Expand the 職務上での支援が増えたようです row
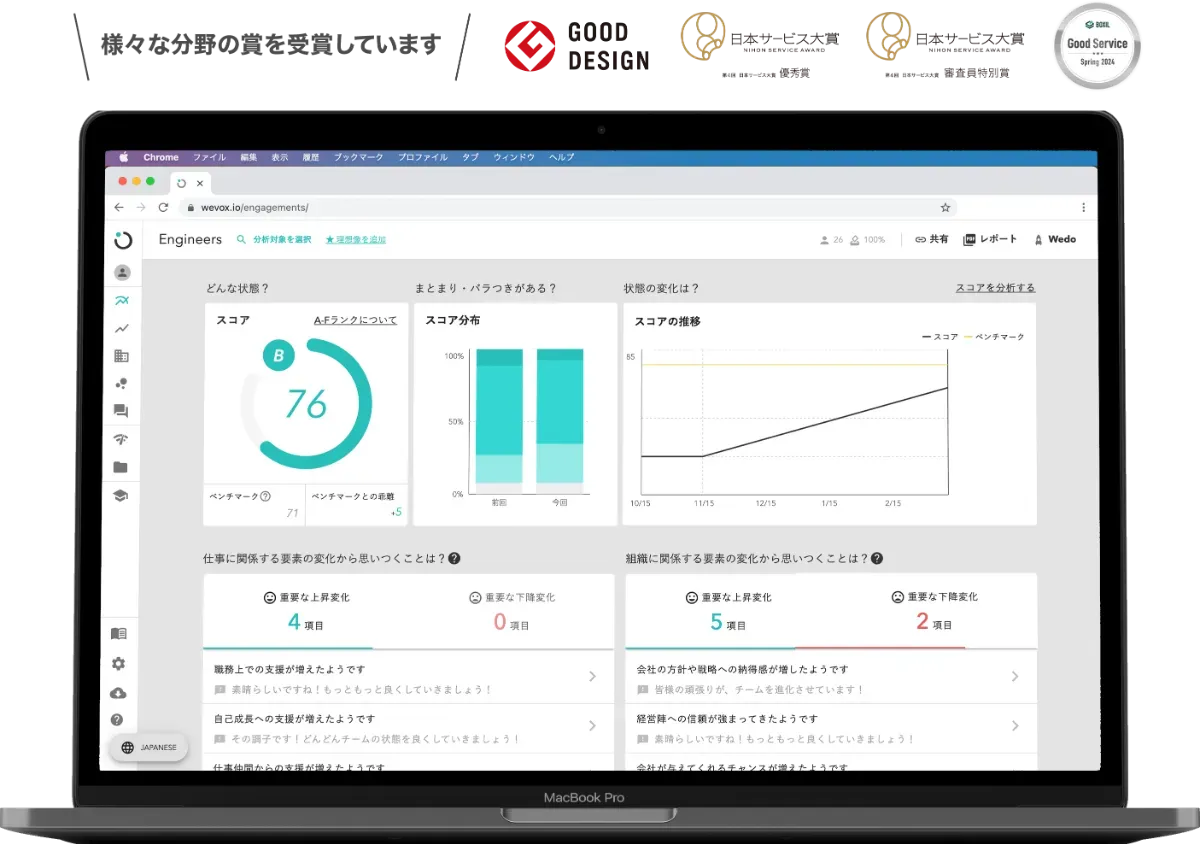The height and width of the screenshot is (844, 1200). point(592,677)
